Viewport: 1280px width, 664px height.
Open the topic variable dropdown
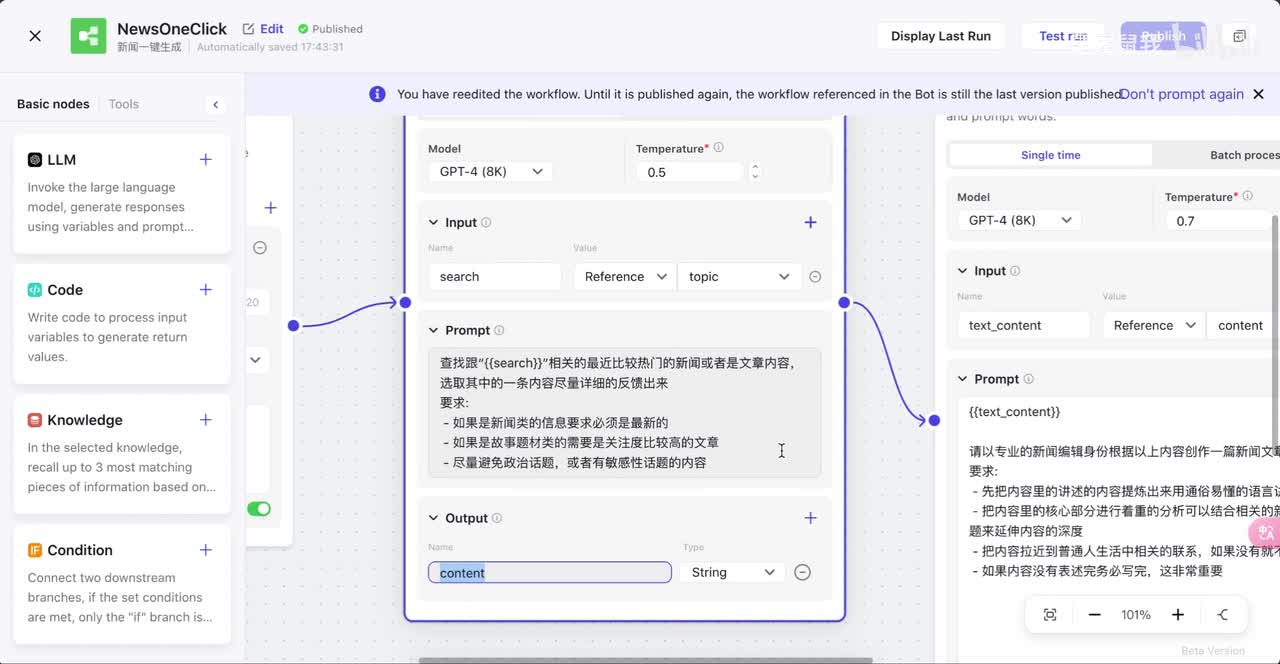739,277
